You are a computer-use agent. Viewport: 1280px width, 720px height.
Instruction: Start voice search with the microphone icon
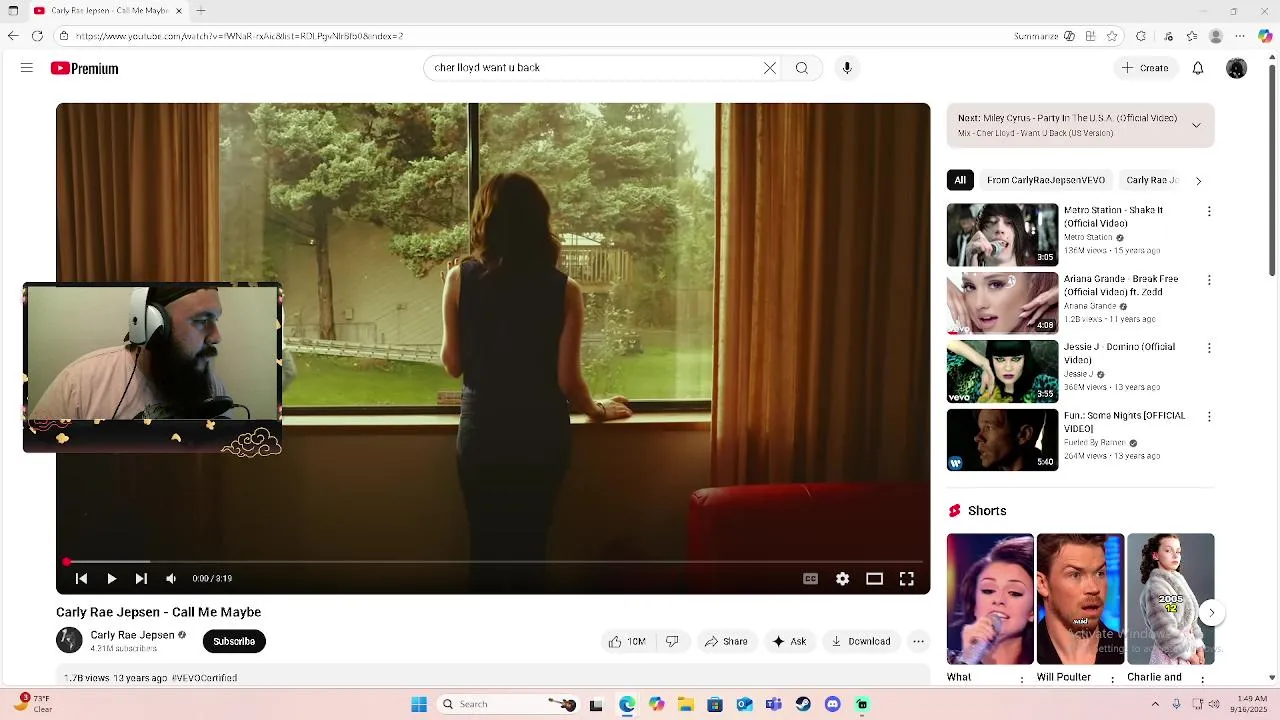tap(847, 68)
